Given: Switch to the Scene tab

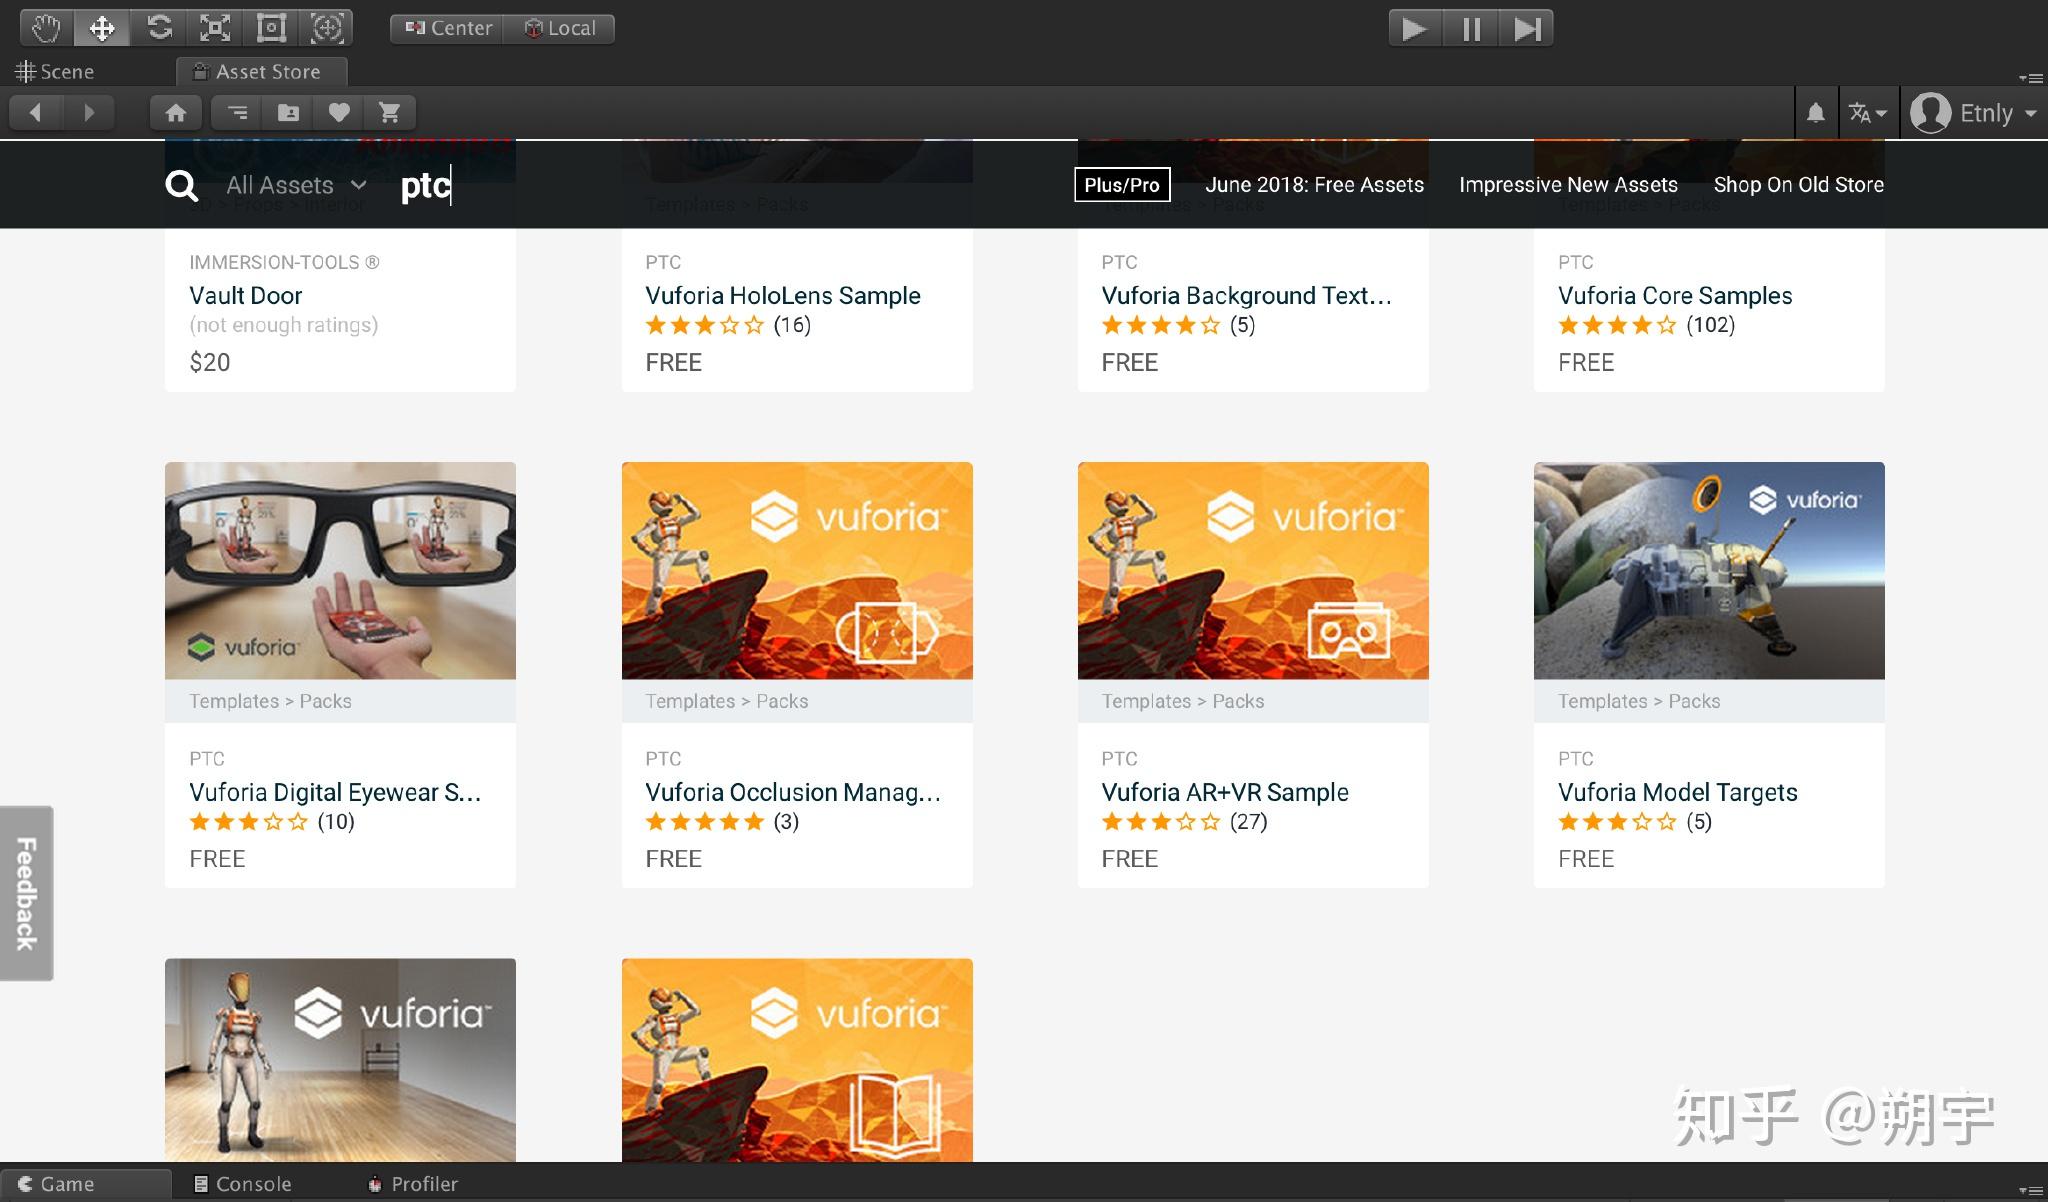Looking at the screenshot, I should [56, 72].
